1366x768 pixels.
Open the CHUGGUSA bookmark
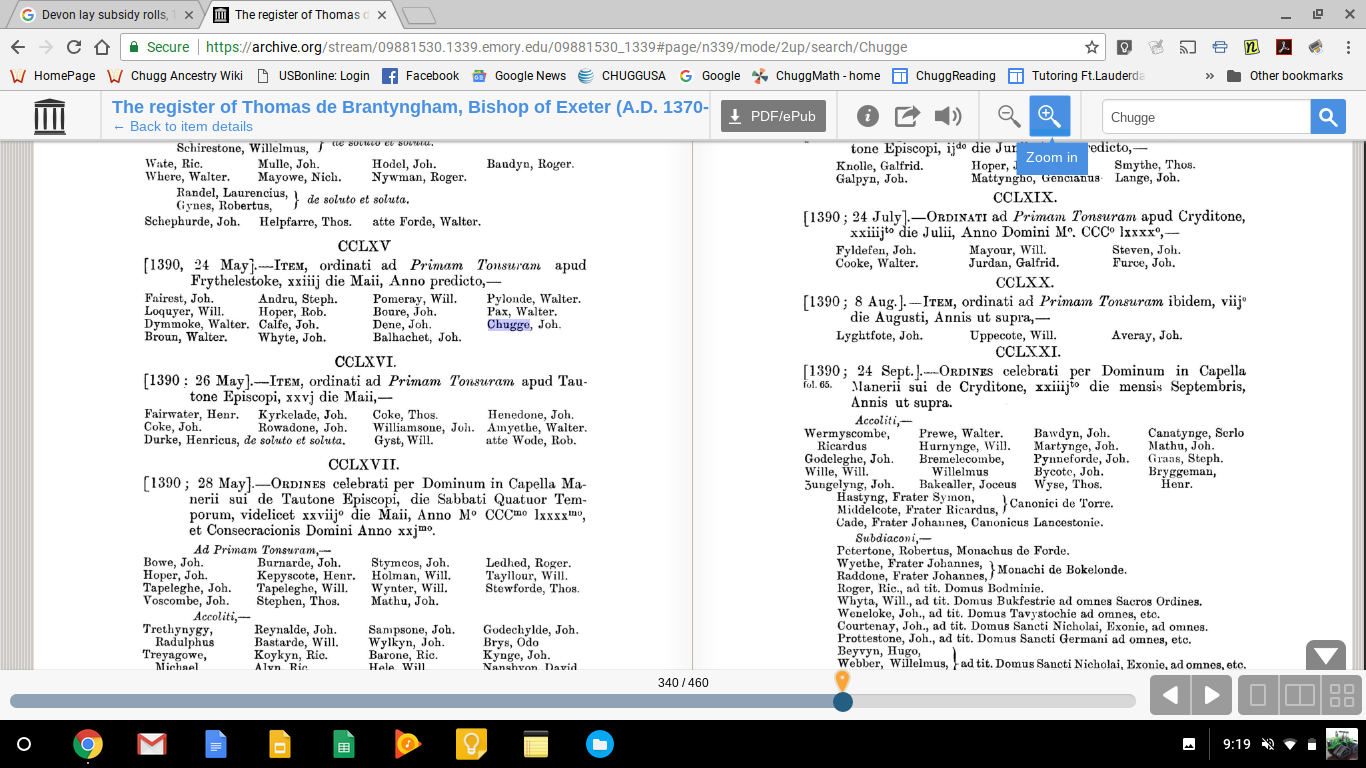tap(622, 76)
